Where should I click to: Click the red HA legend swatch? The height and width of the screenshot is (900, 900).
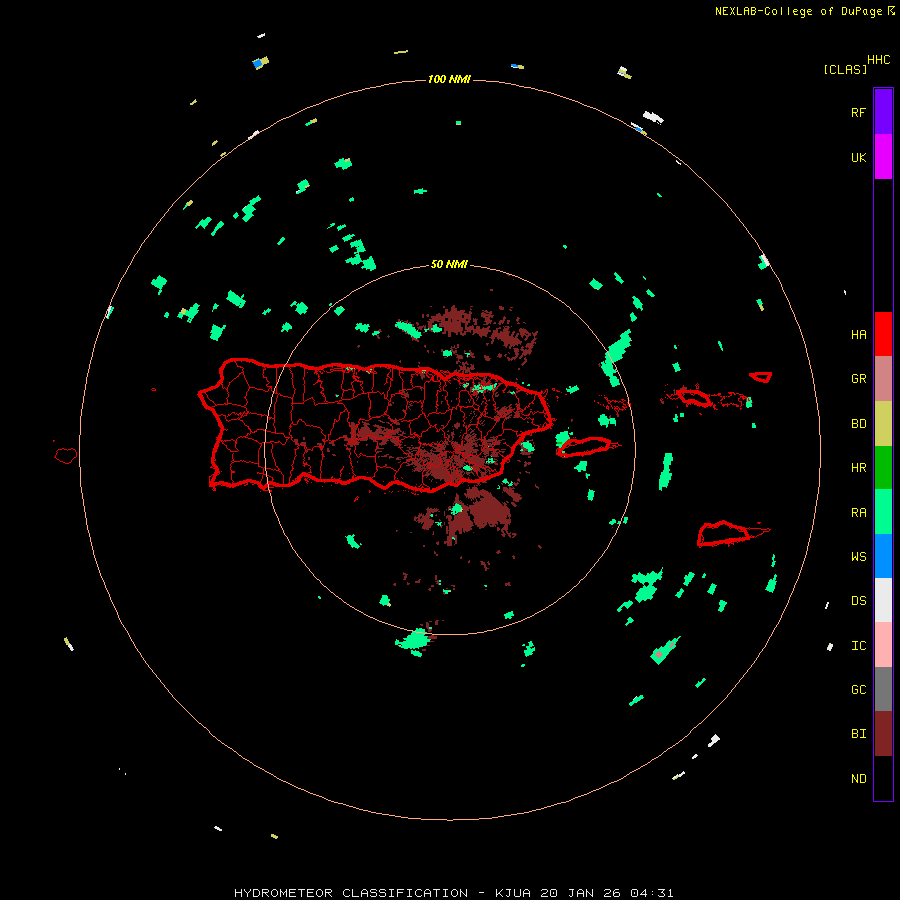[x=883, y=334]
